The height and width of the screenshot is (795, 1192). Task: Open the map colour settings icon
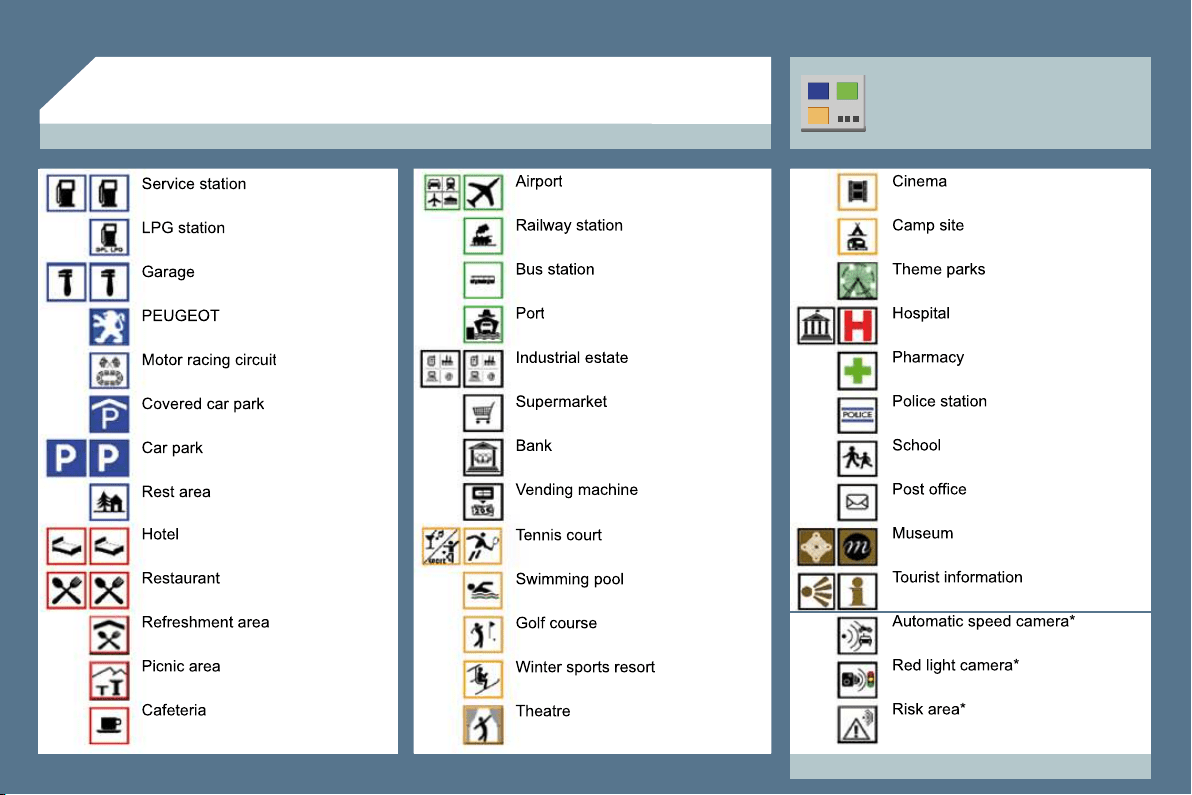pyautogui.click(x=833, y=103)
